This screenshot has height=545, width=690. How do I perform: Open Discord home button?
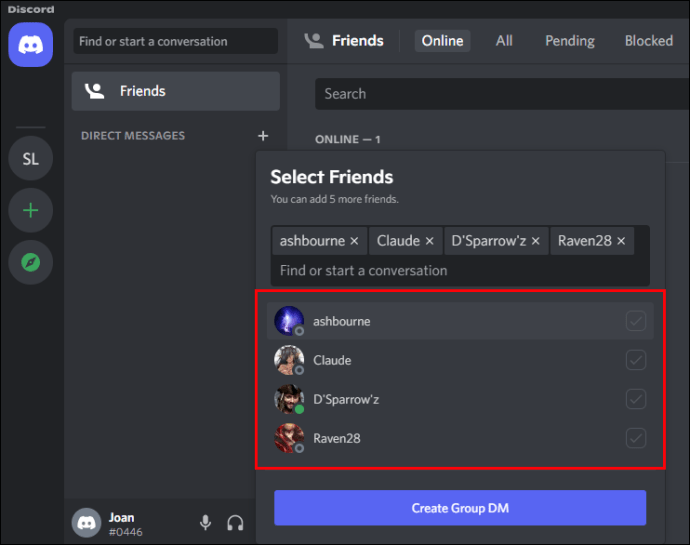(30, 44)
